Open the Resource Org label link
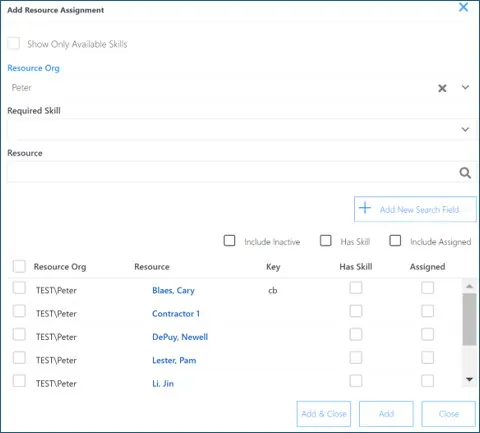The width and height of the screenshot is (480, 433). (33, 68)
